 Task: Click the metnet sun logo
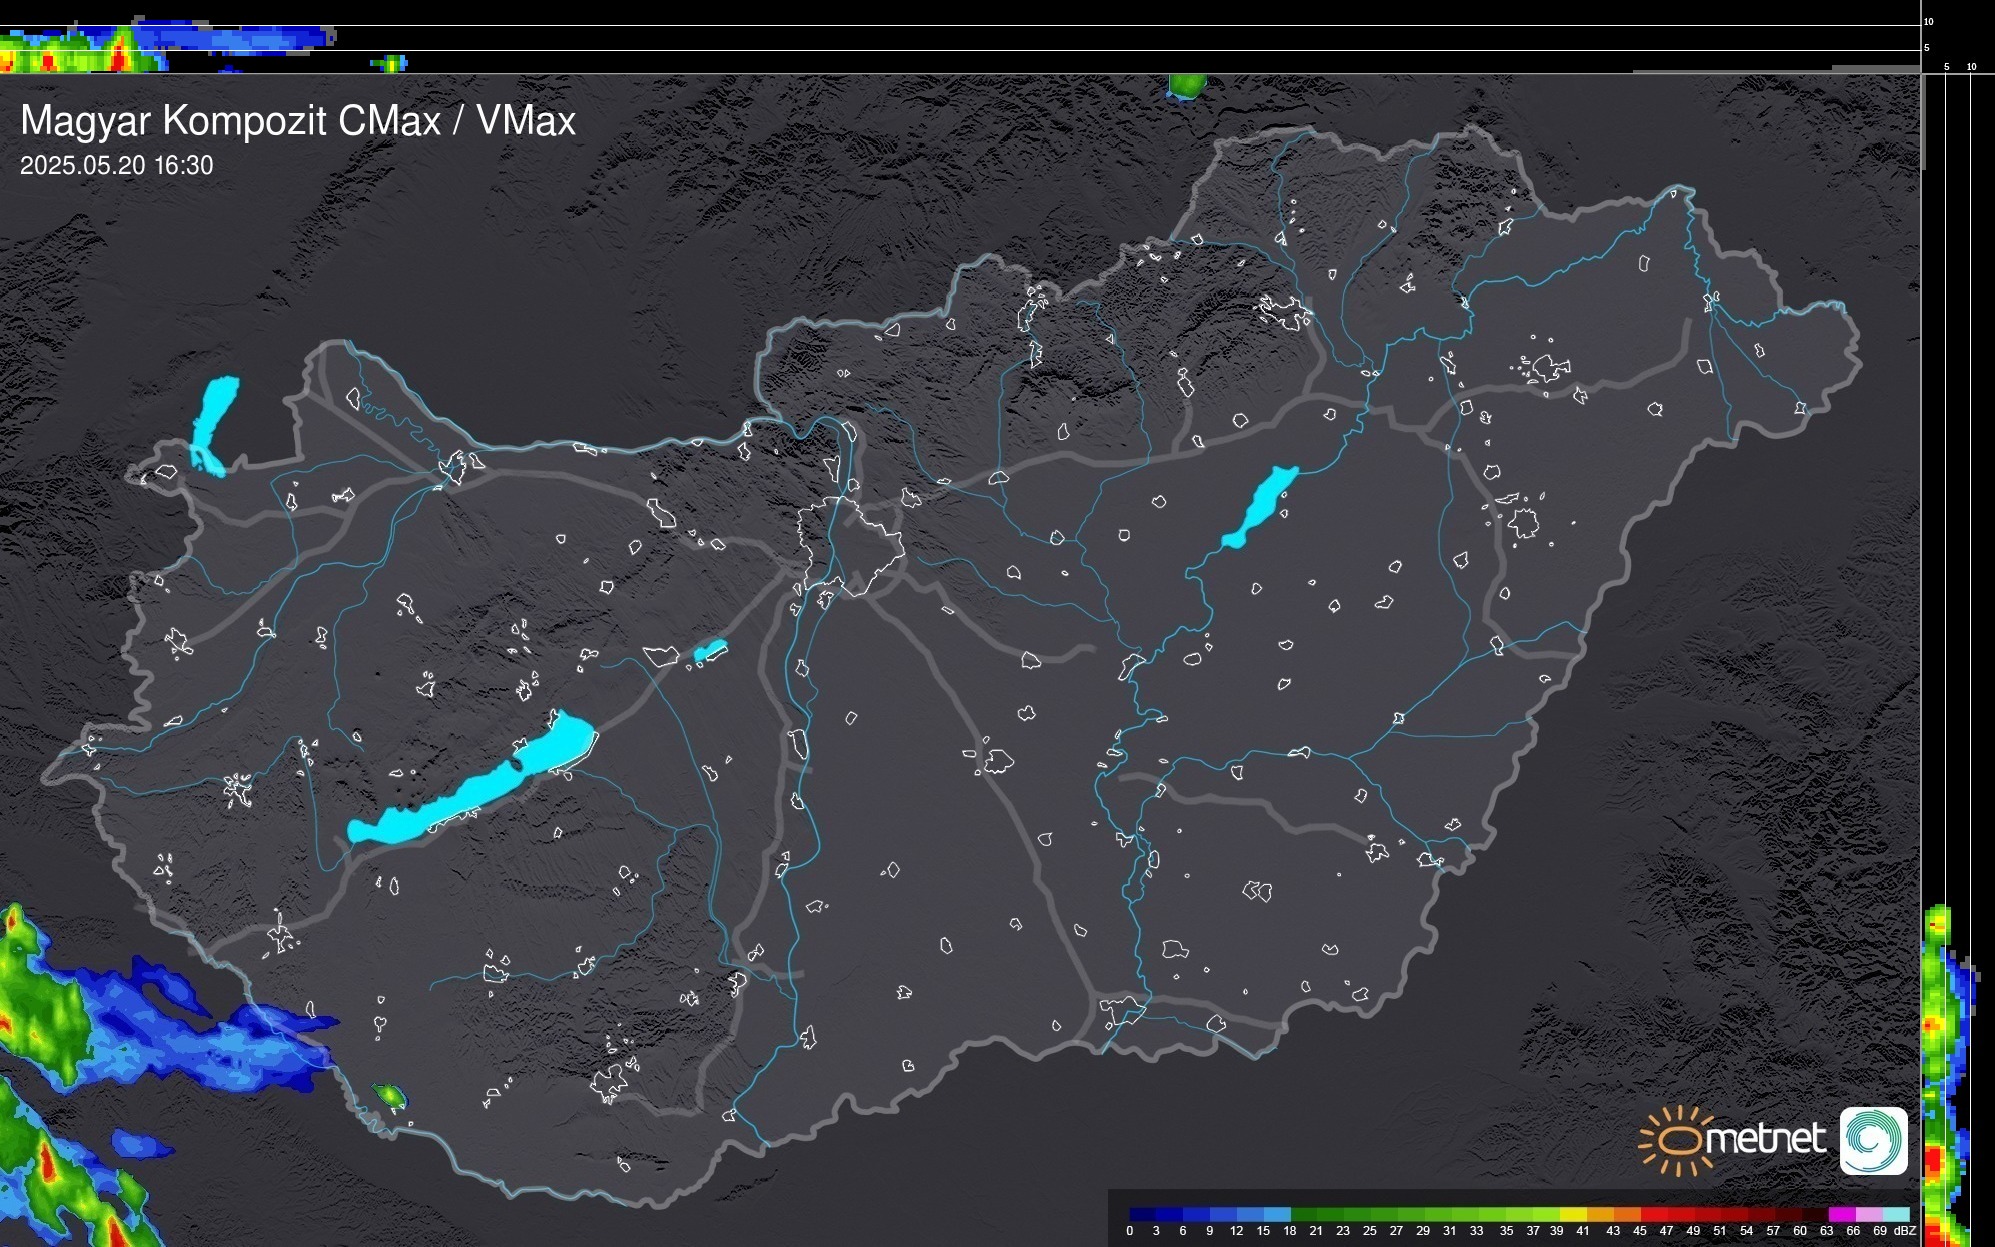1677,1141
